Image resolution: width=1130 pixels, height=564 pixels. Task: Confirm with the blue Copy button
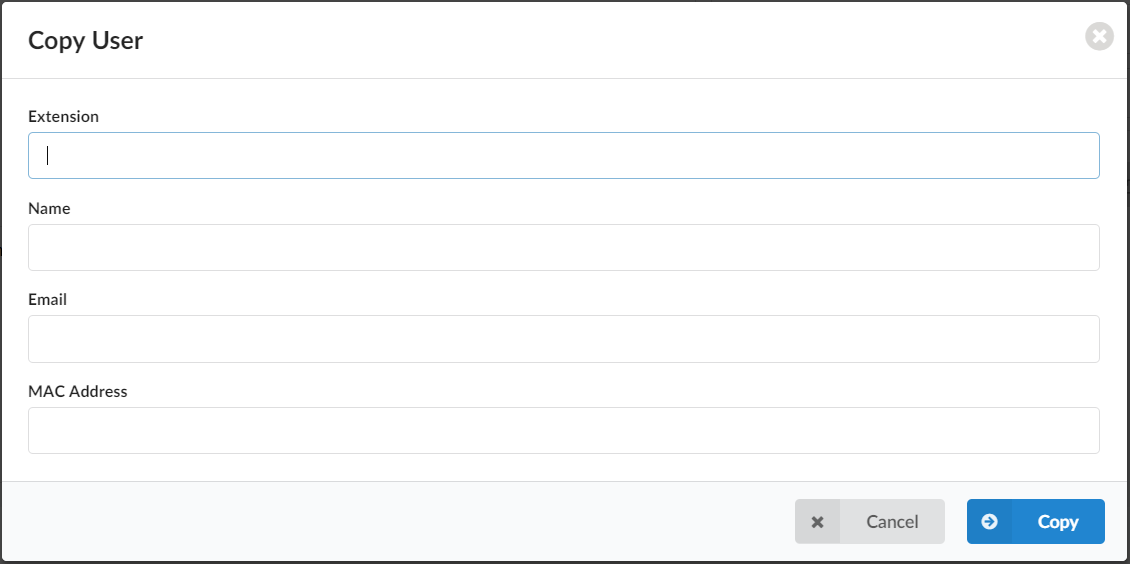[x=1035, y=522]
